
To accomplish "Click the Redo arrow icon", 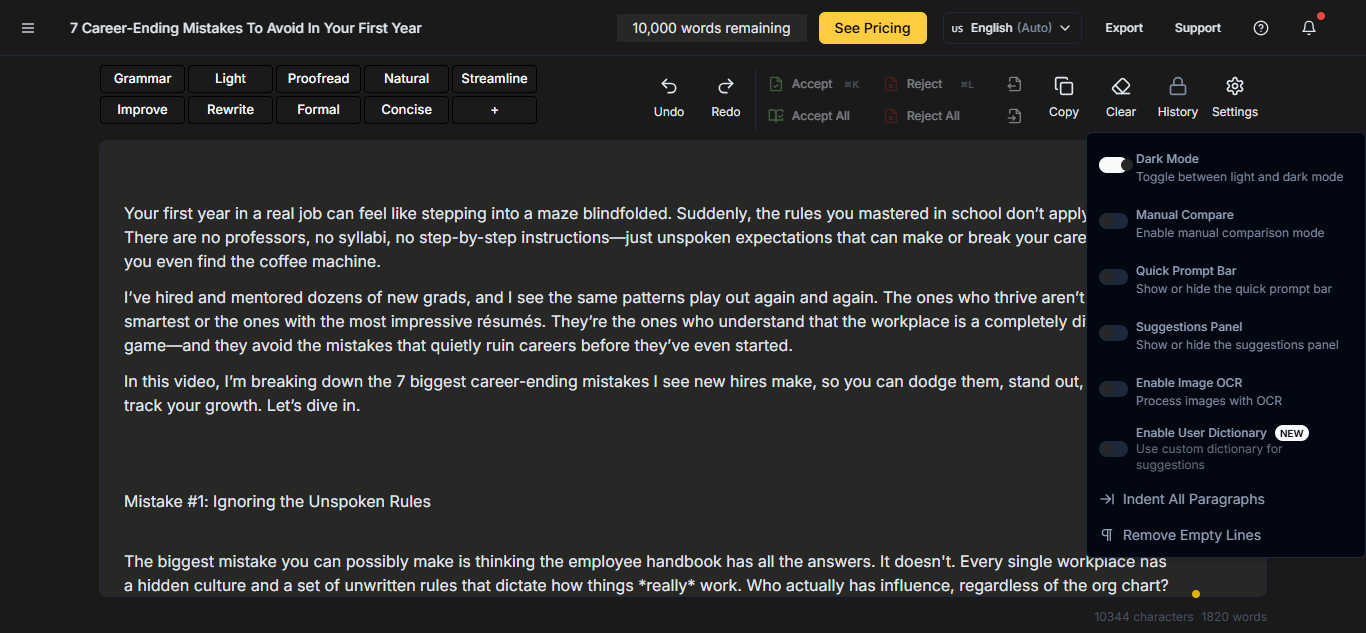I will pyautogui.click(x=726, y=87).
